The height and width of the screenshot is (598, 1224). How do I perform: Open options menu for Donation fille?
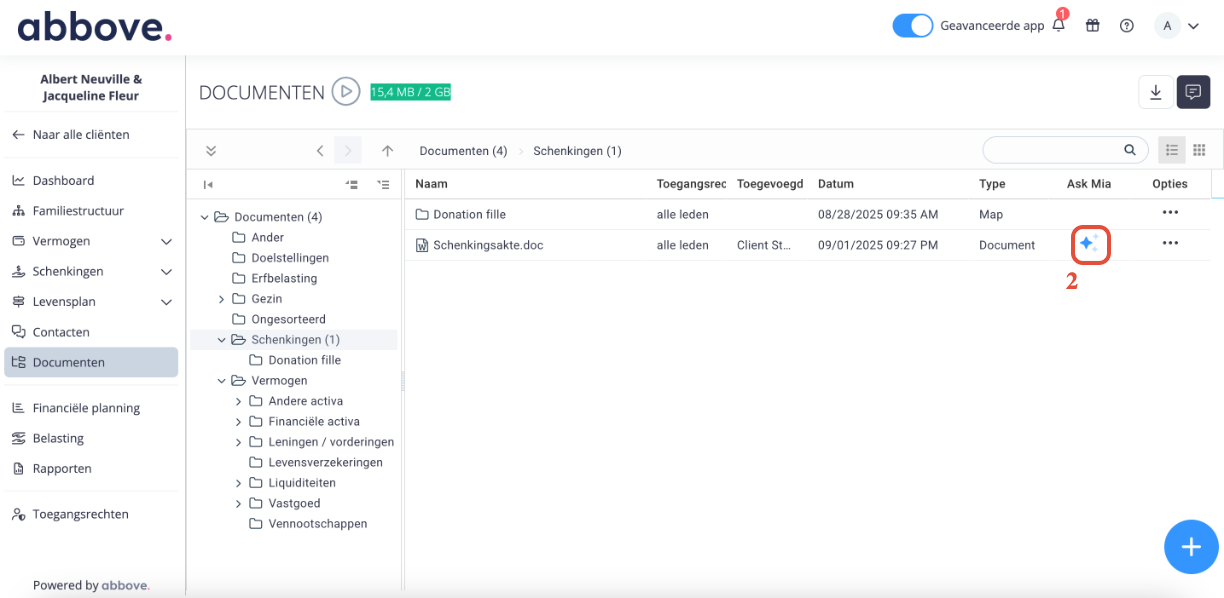(x=1170, y=213)
